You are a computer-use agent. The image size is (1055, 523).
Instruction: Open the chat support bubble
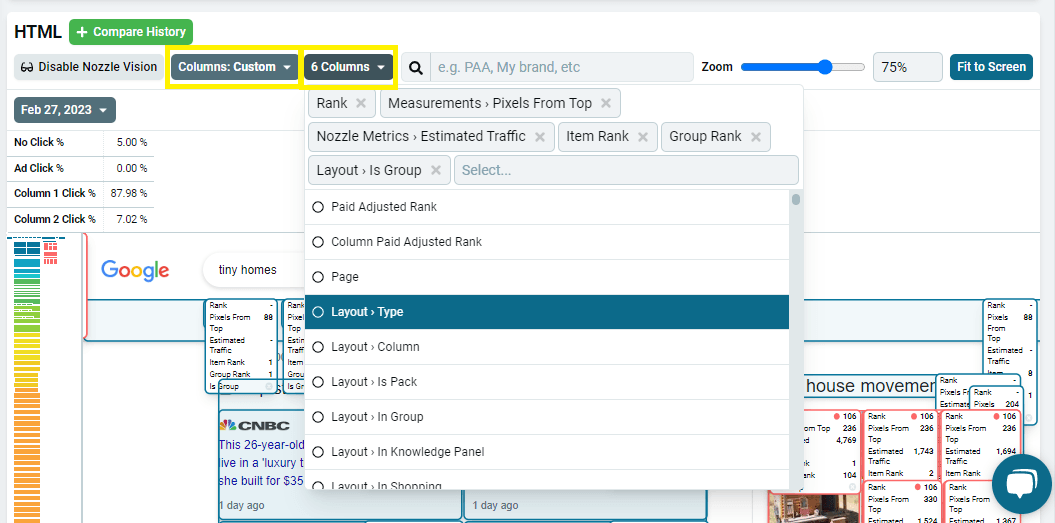tap(1021, 483)
